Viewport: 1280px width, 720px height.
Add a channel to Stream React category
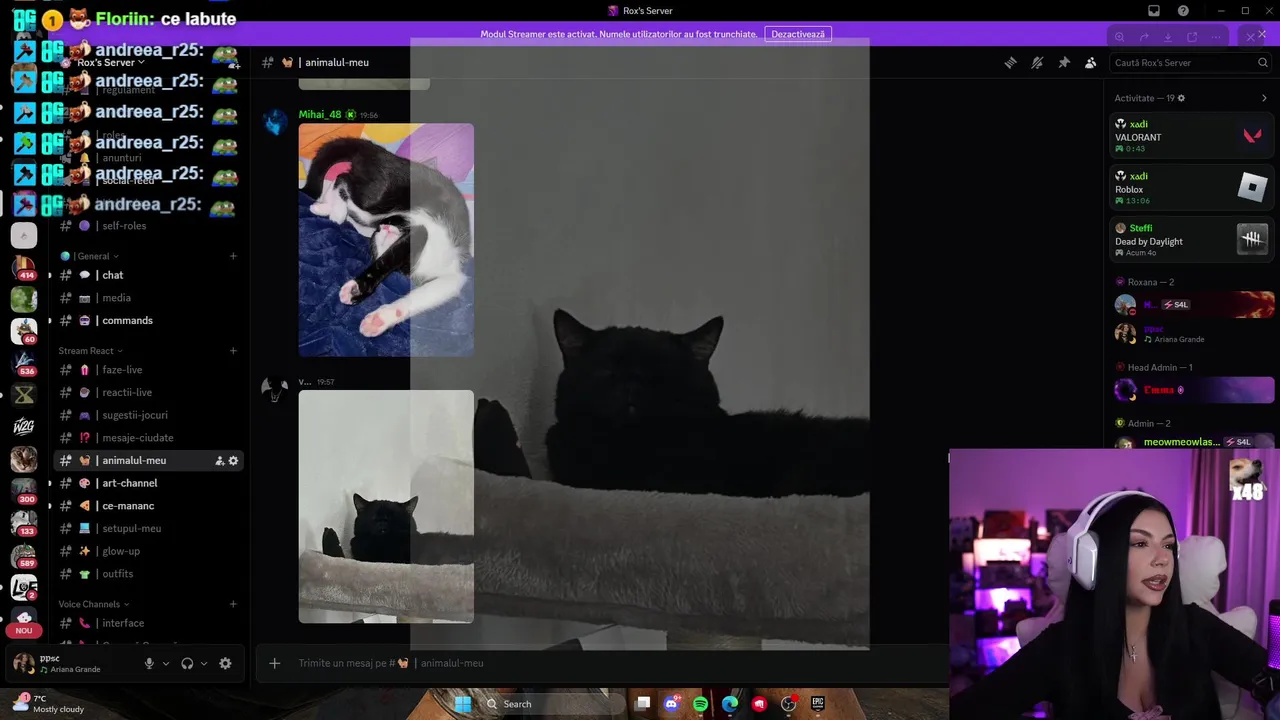pos(233,351)
